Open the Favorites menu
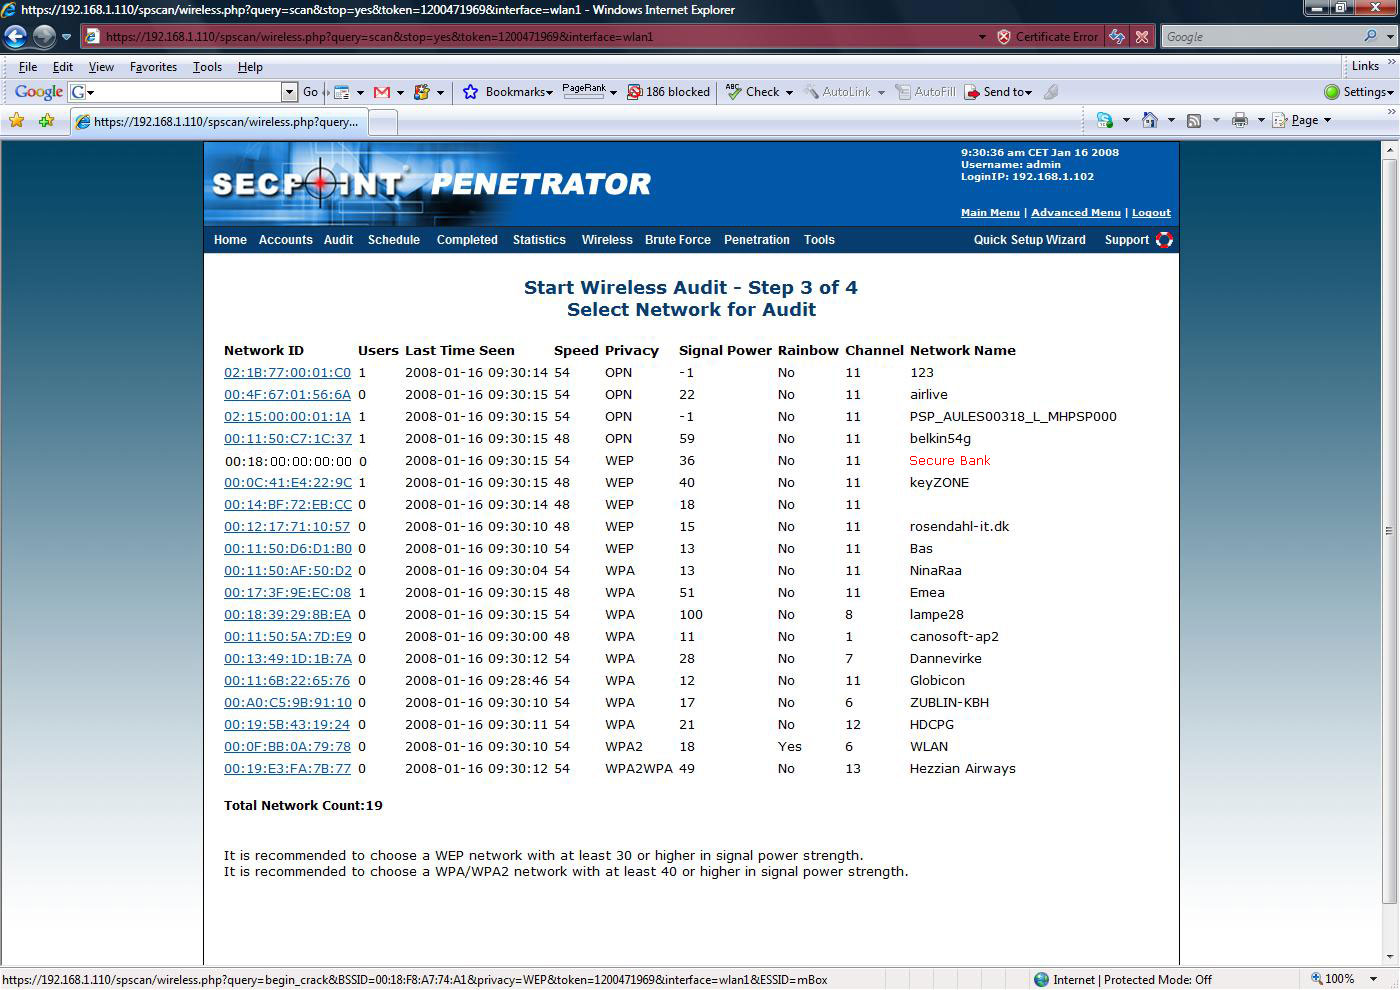The height and width of the screenshot is (990, 1400). point(153,67)
